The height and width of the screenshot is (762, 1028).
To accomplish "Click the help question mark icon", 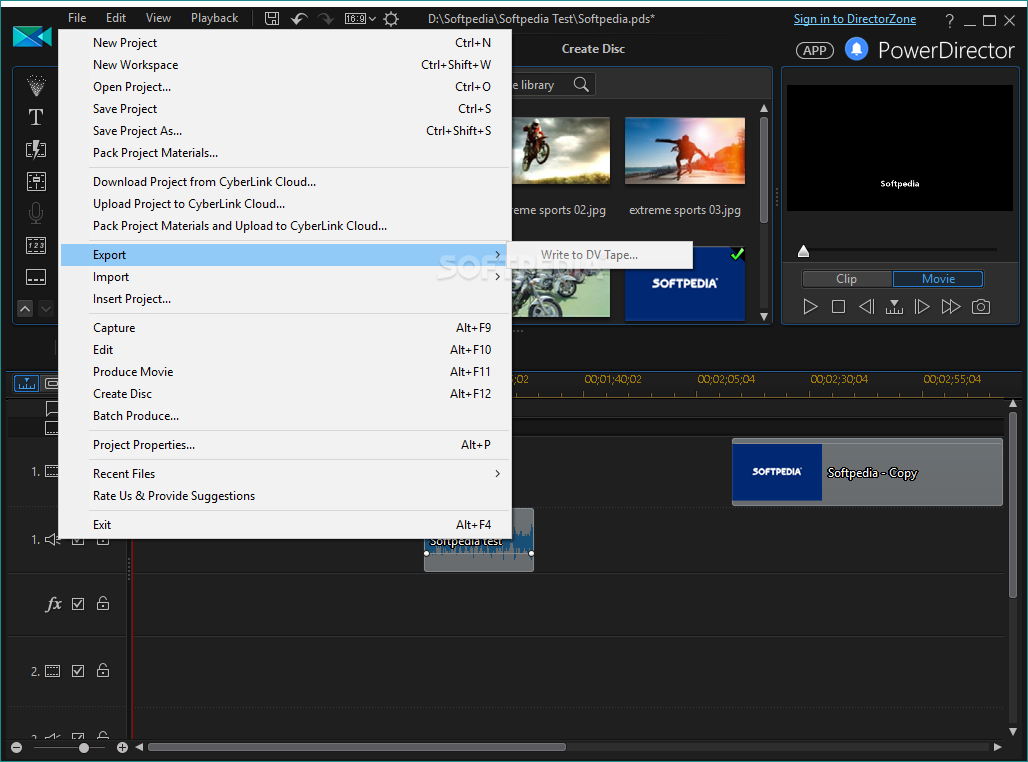I will [949, 20].
